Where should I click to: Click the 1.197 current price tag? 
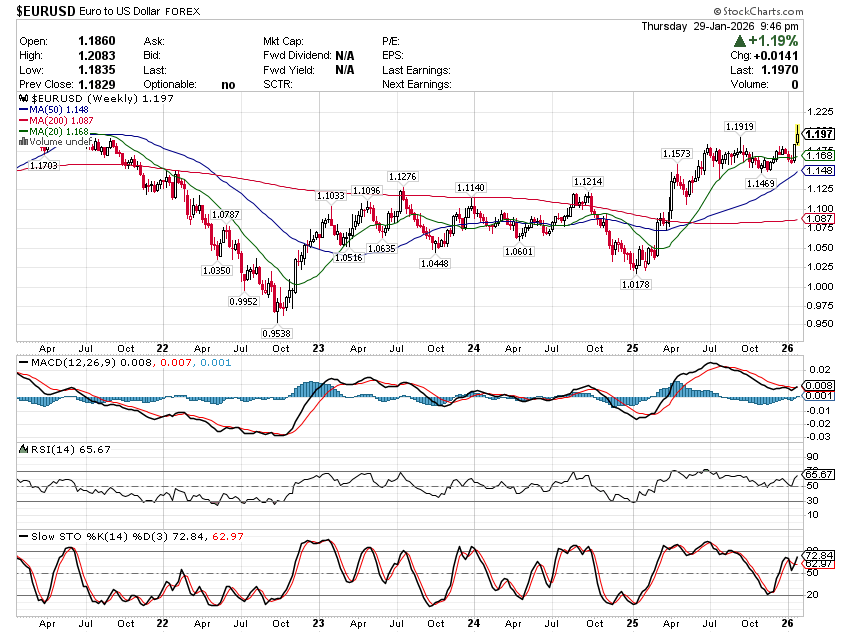[x=819, y=134]
